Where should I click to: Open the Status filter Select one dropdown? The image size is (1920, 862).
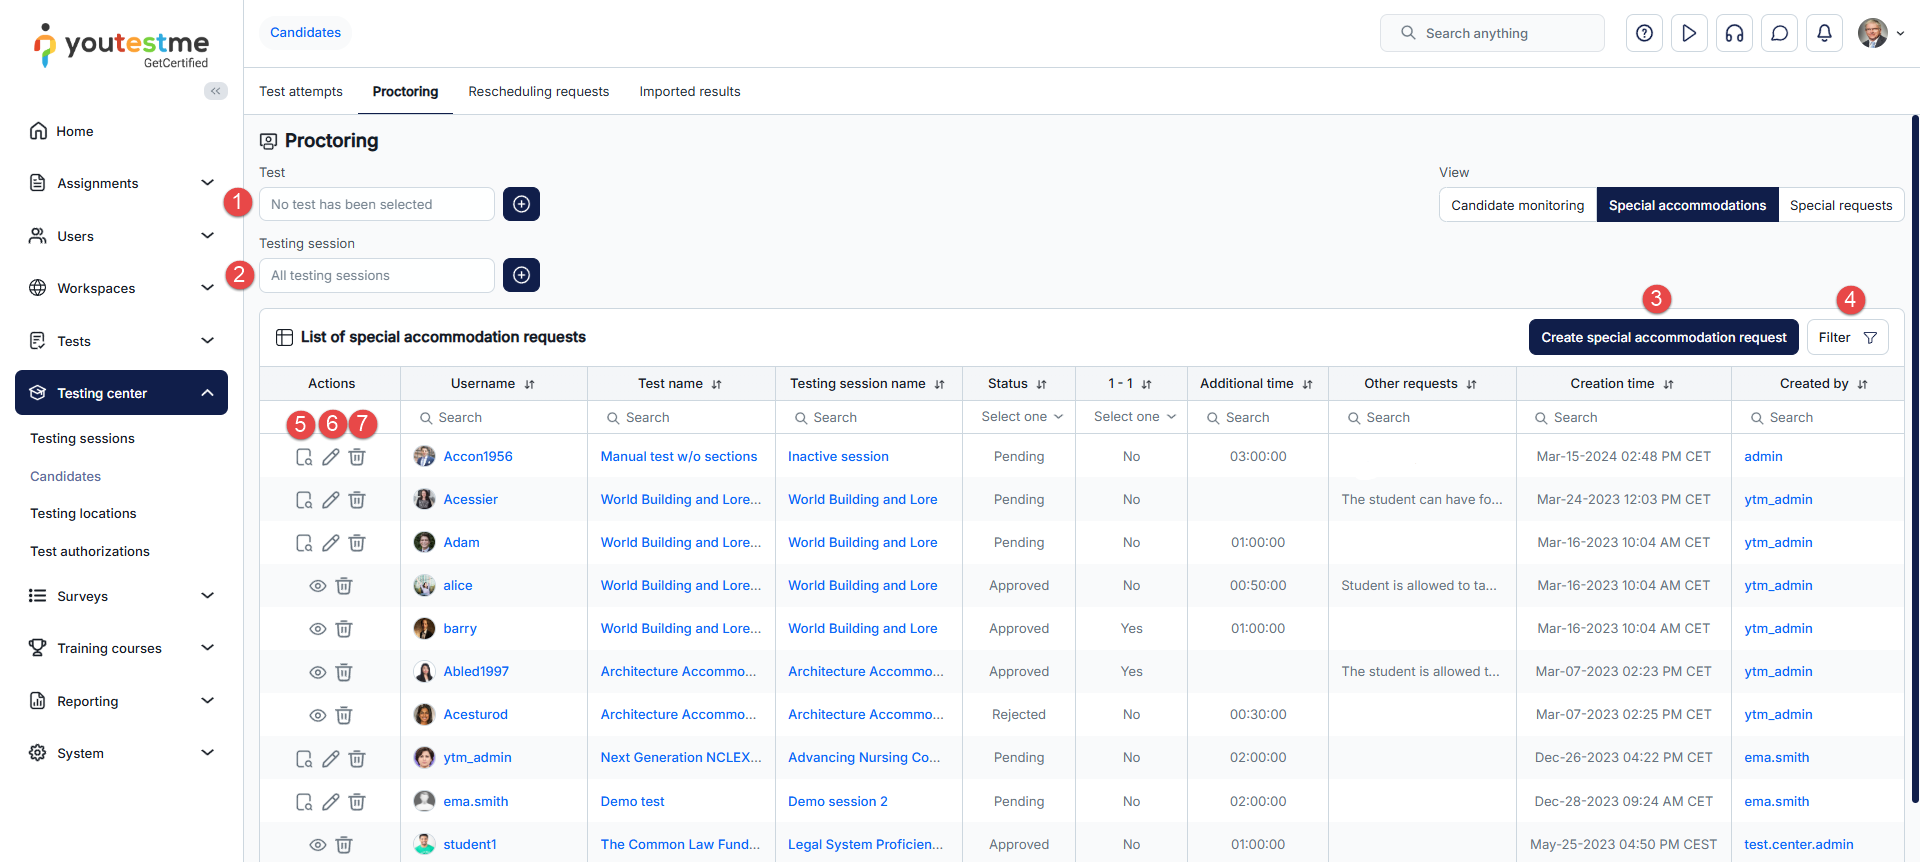point(1020,417)
